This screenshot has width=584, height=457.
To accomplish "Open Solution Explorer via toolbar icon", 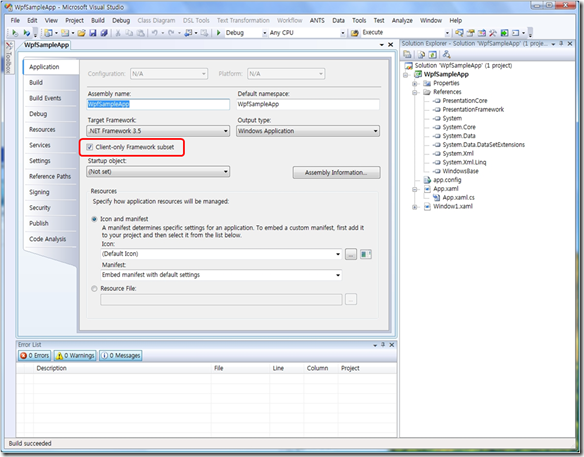I will (x=459, y=33).
